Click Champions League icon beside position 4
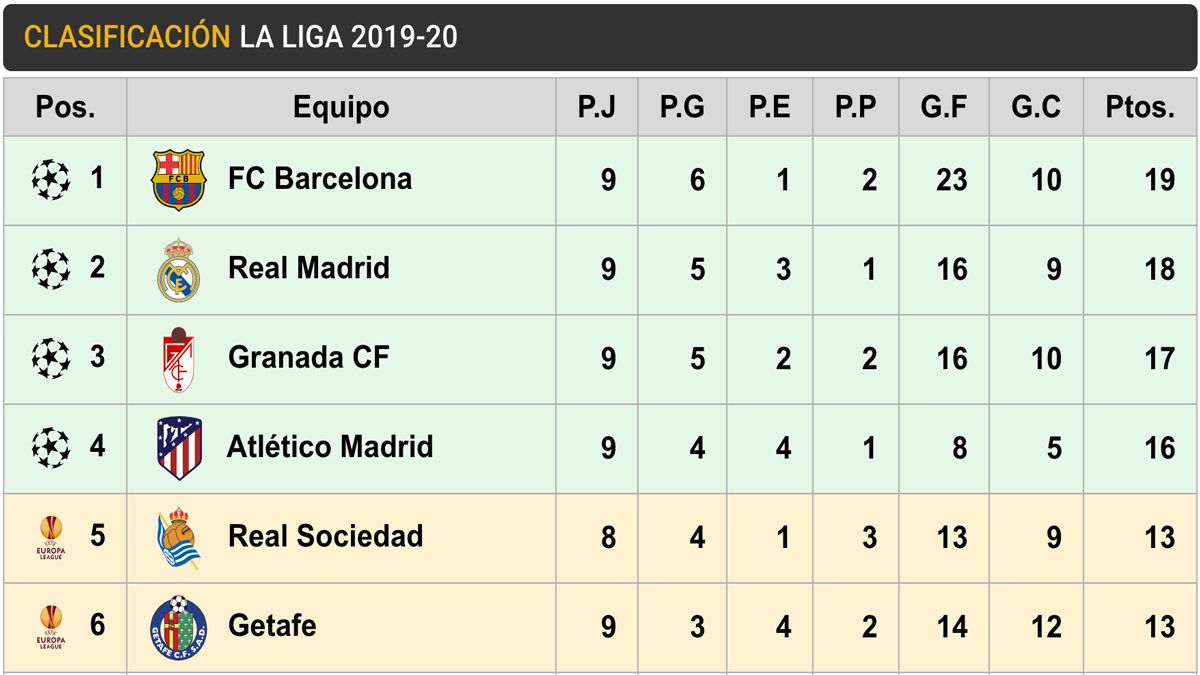1200x675 pixels. (51, 447)
